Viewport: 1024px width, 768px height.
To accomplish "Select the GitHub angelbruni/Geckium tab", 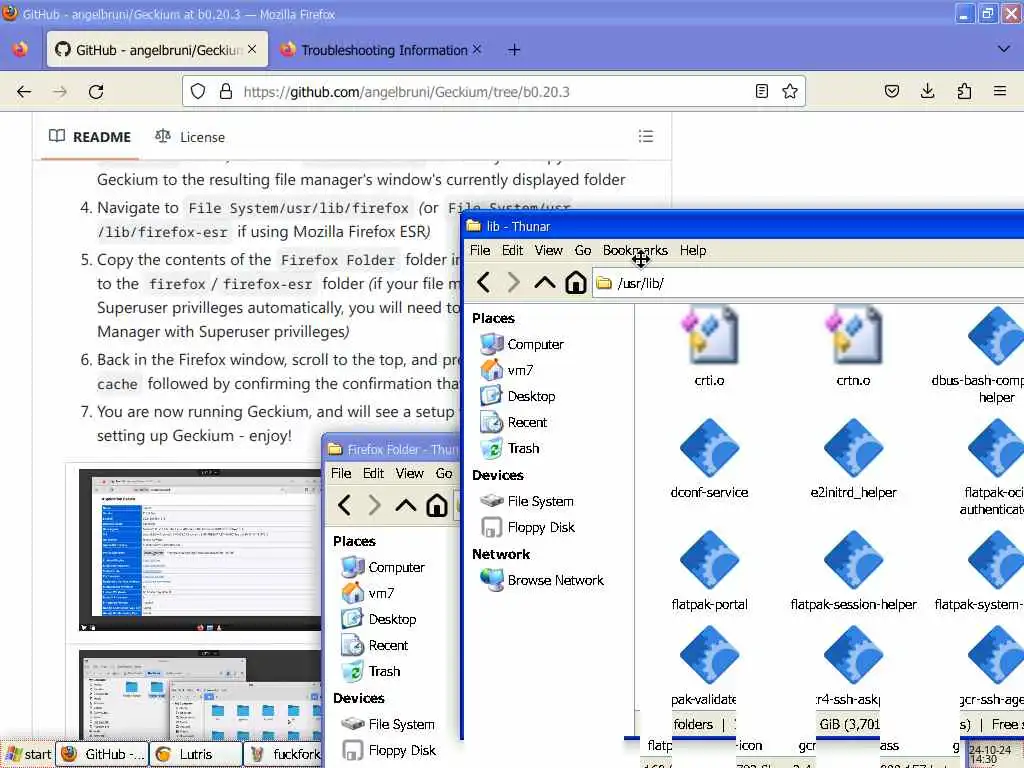I will tap(157, 50).
